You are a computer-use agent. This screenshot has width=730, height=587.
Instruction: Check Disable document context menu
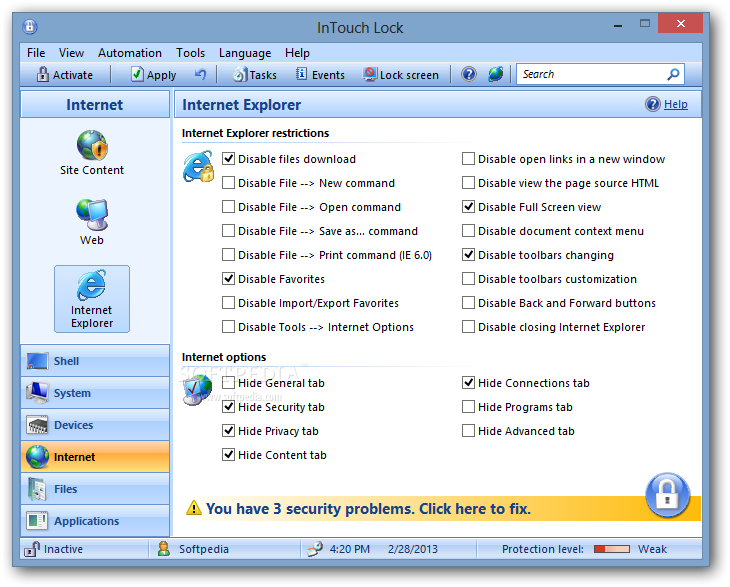pos(468,231)
